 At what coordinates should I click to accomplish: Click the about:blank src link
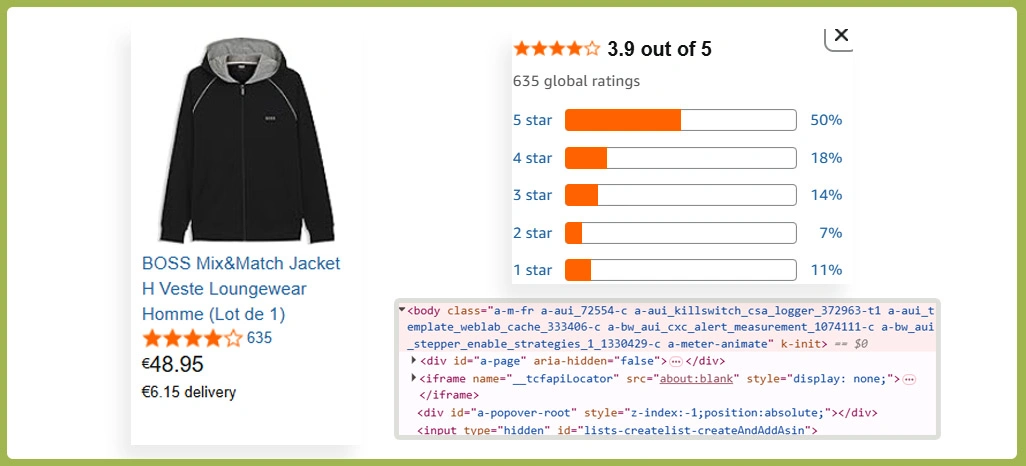click(x=696, y=379)
